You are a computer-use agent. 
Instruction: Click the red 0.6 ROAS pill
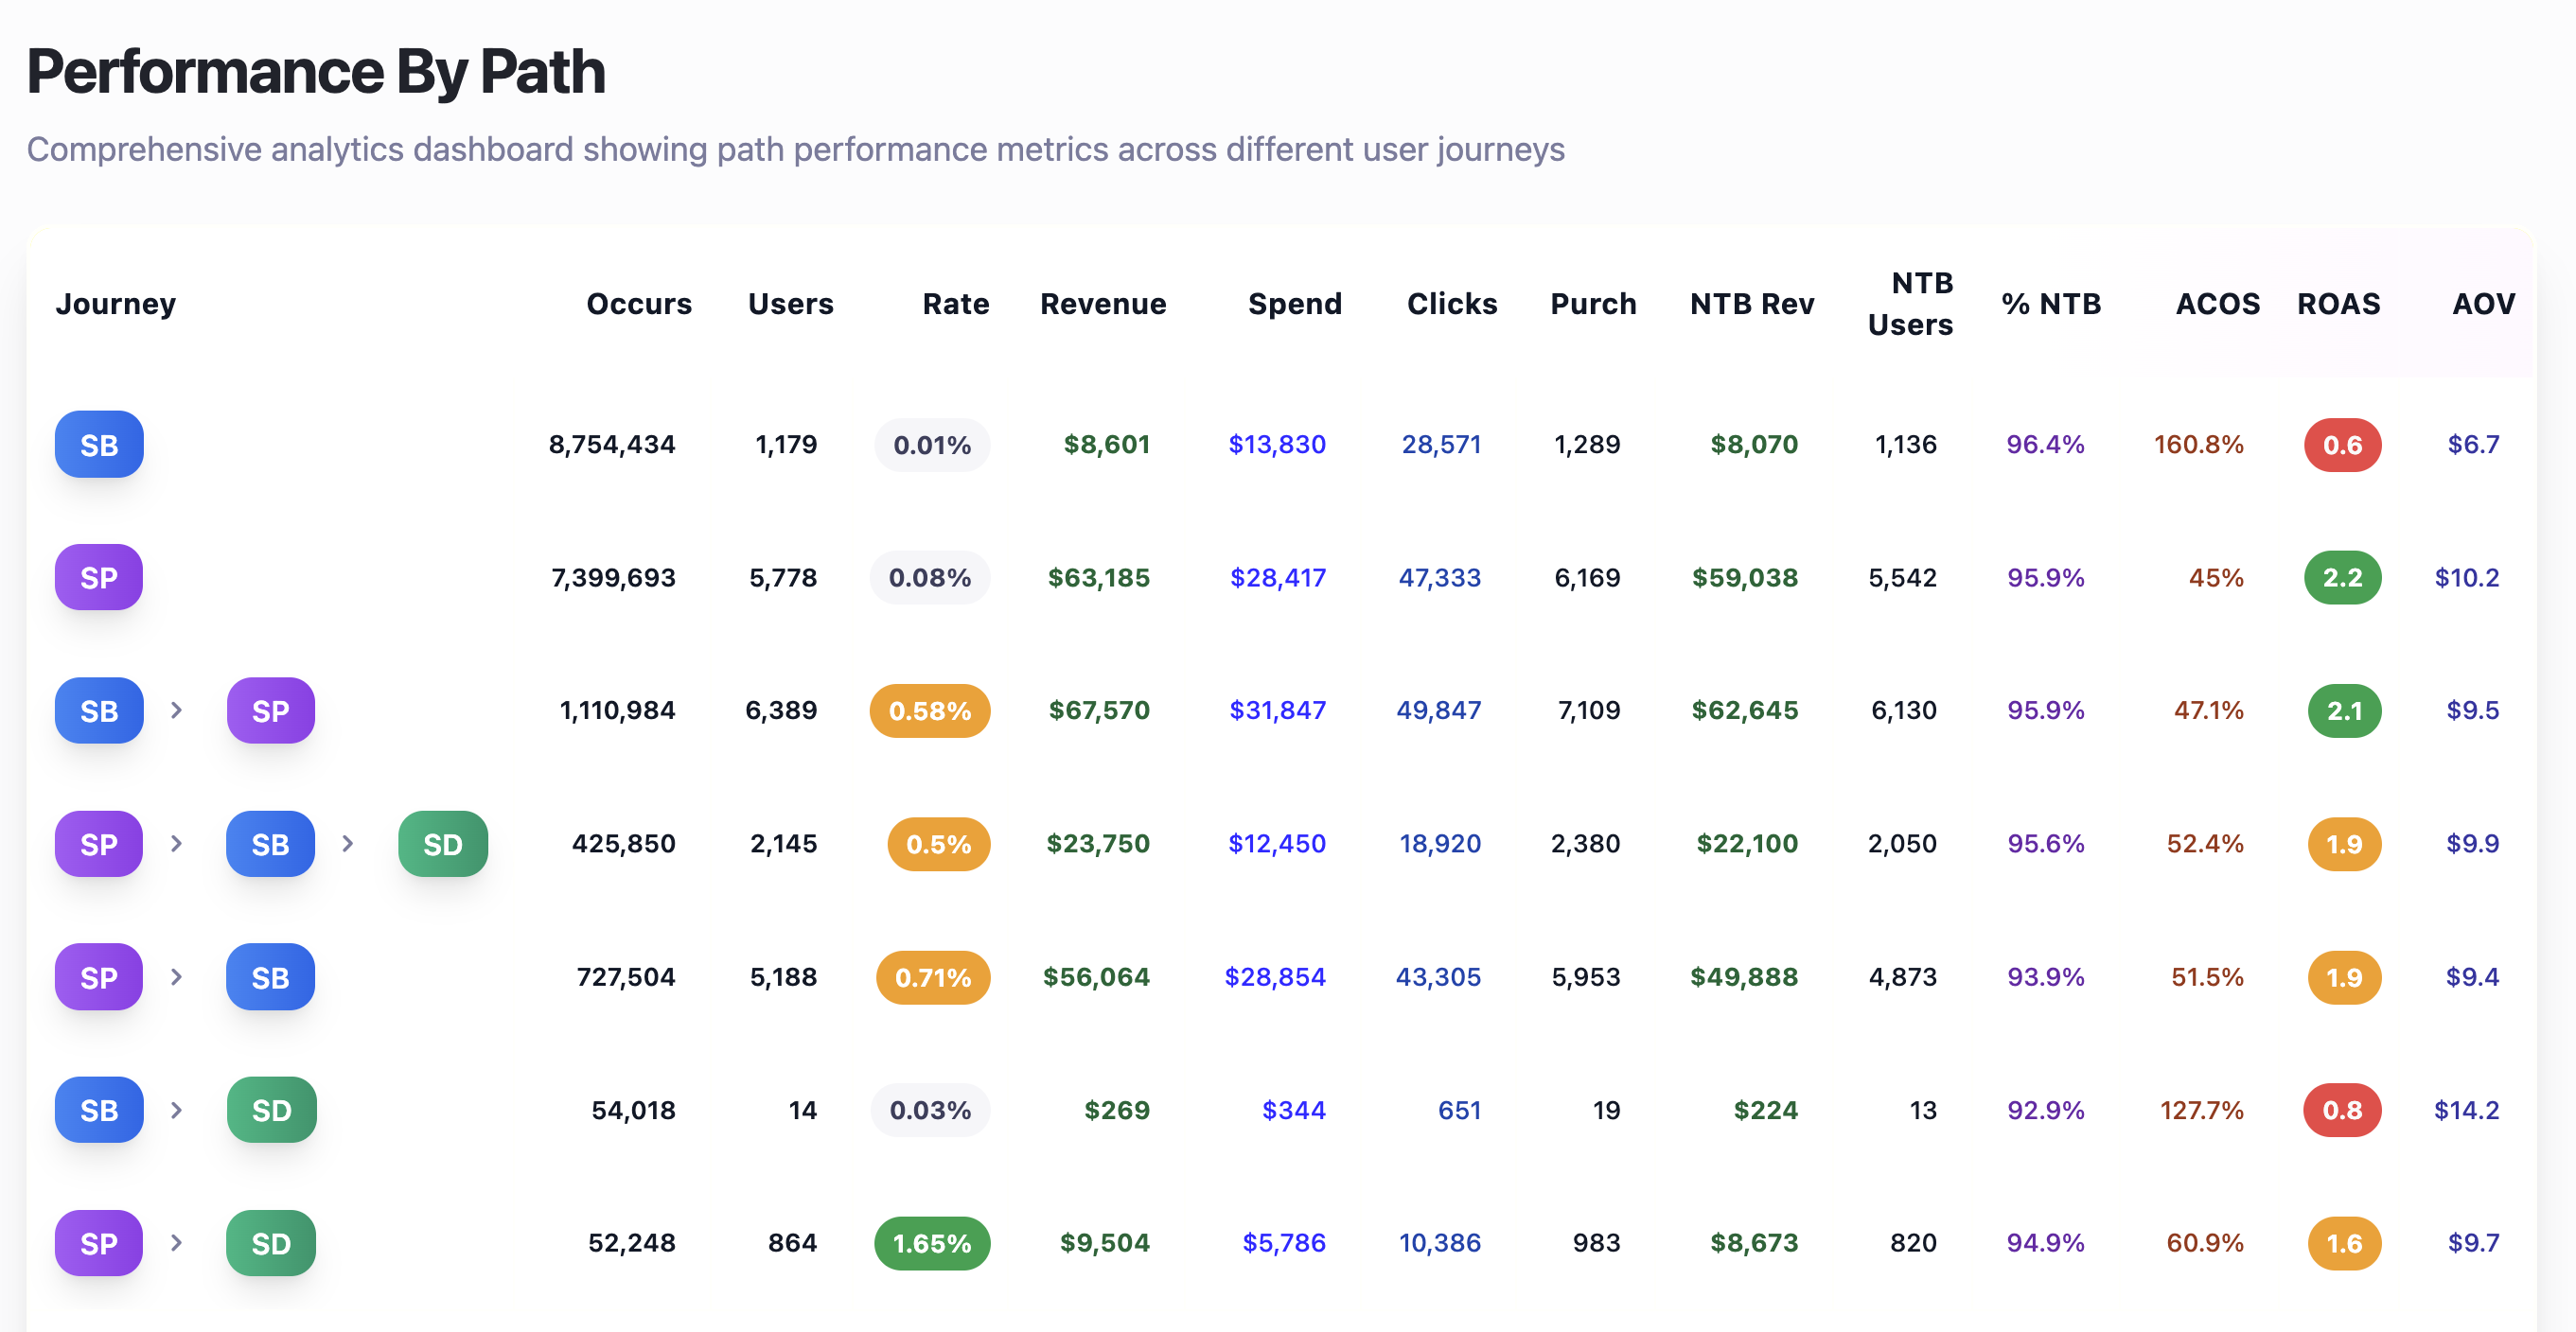[2342, 445]
